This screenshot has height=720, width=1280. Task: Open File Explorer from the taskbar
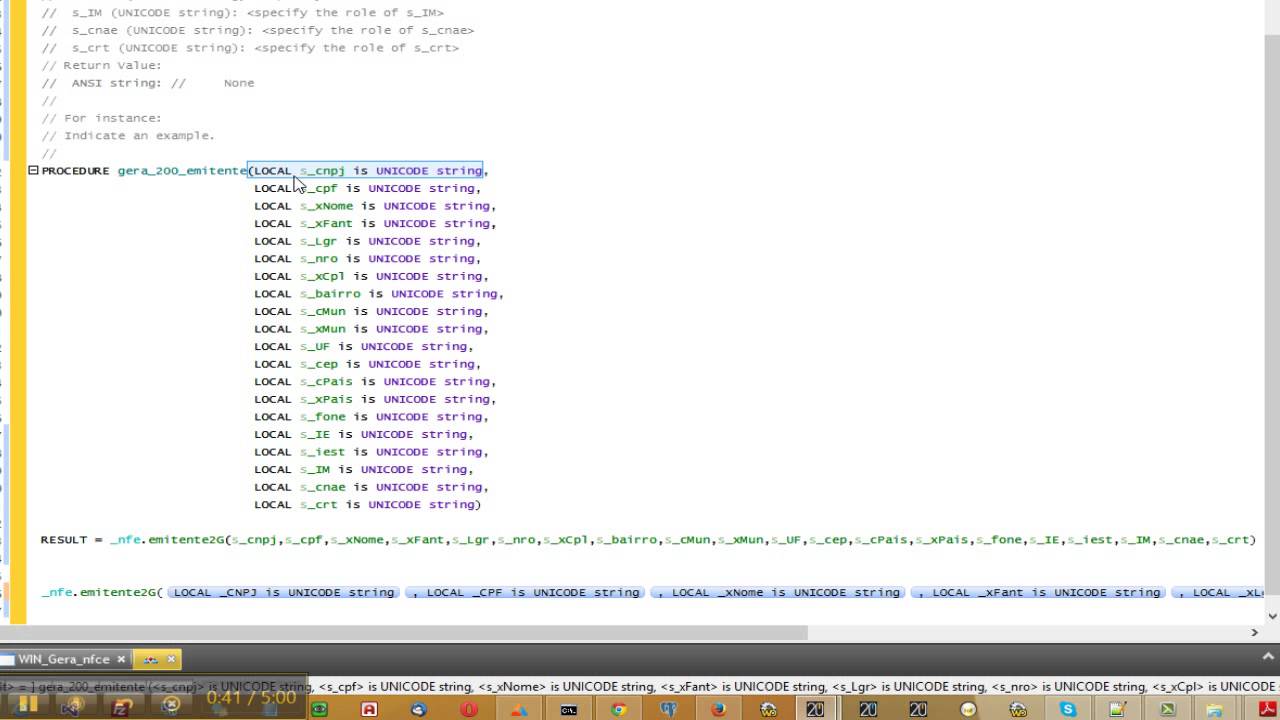[1215, 709]
